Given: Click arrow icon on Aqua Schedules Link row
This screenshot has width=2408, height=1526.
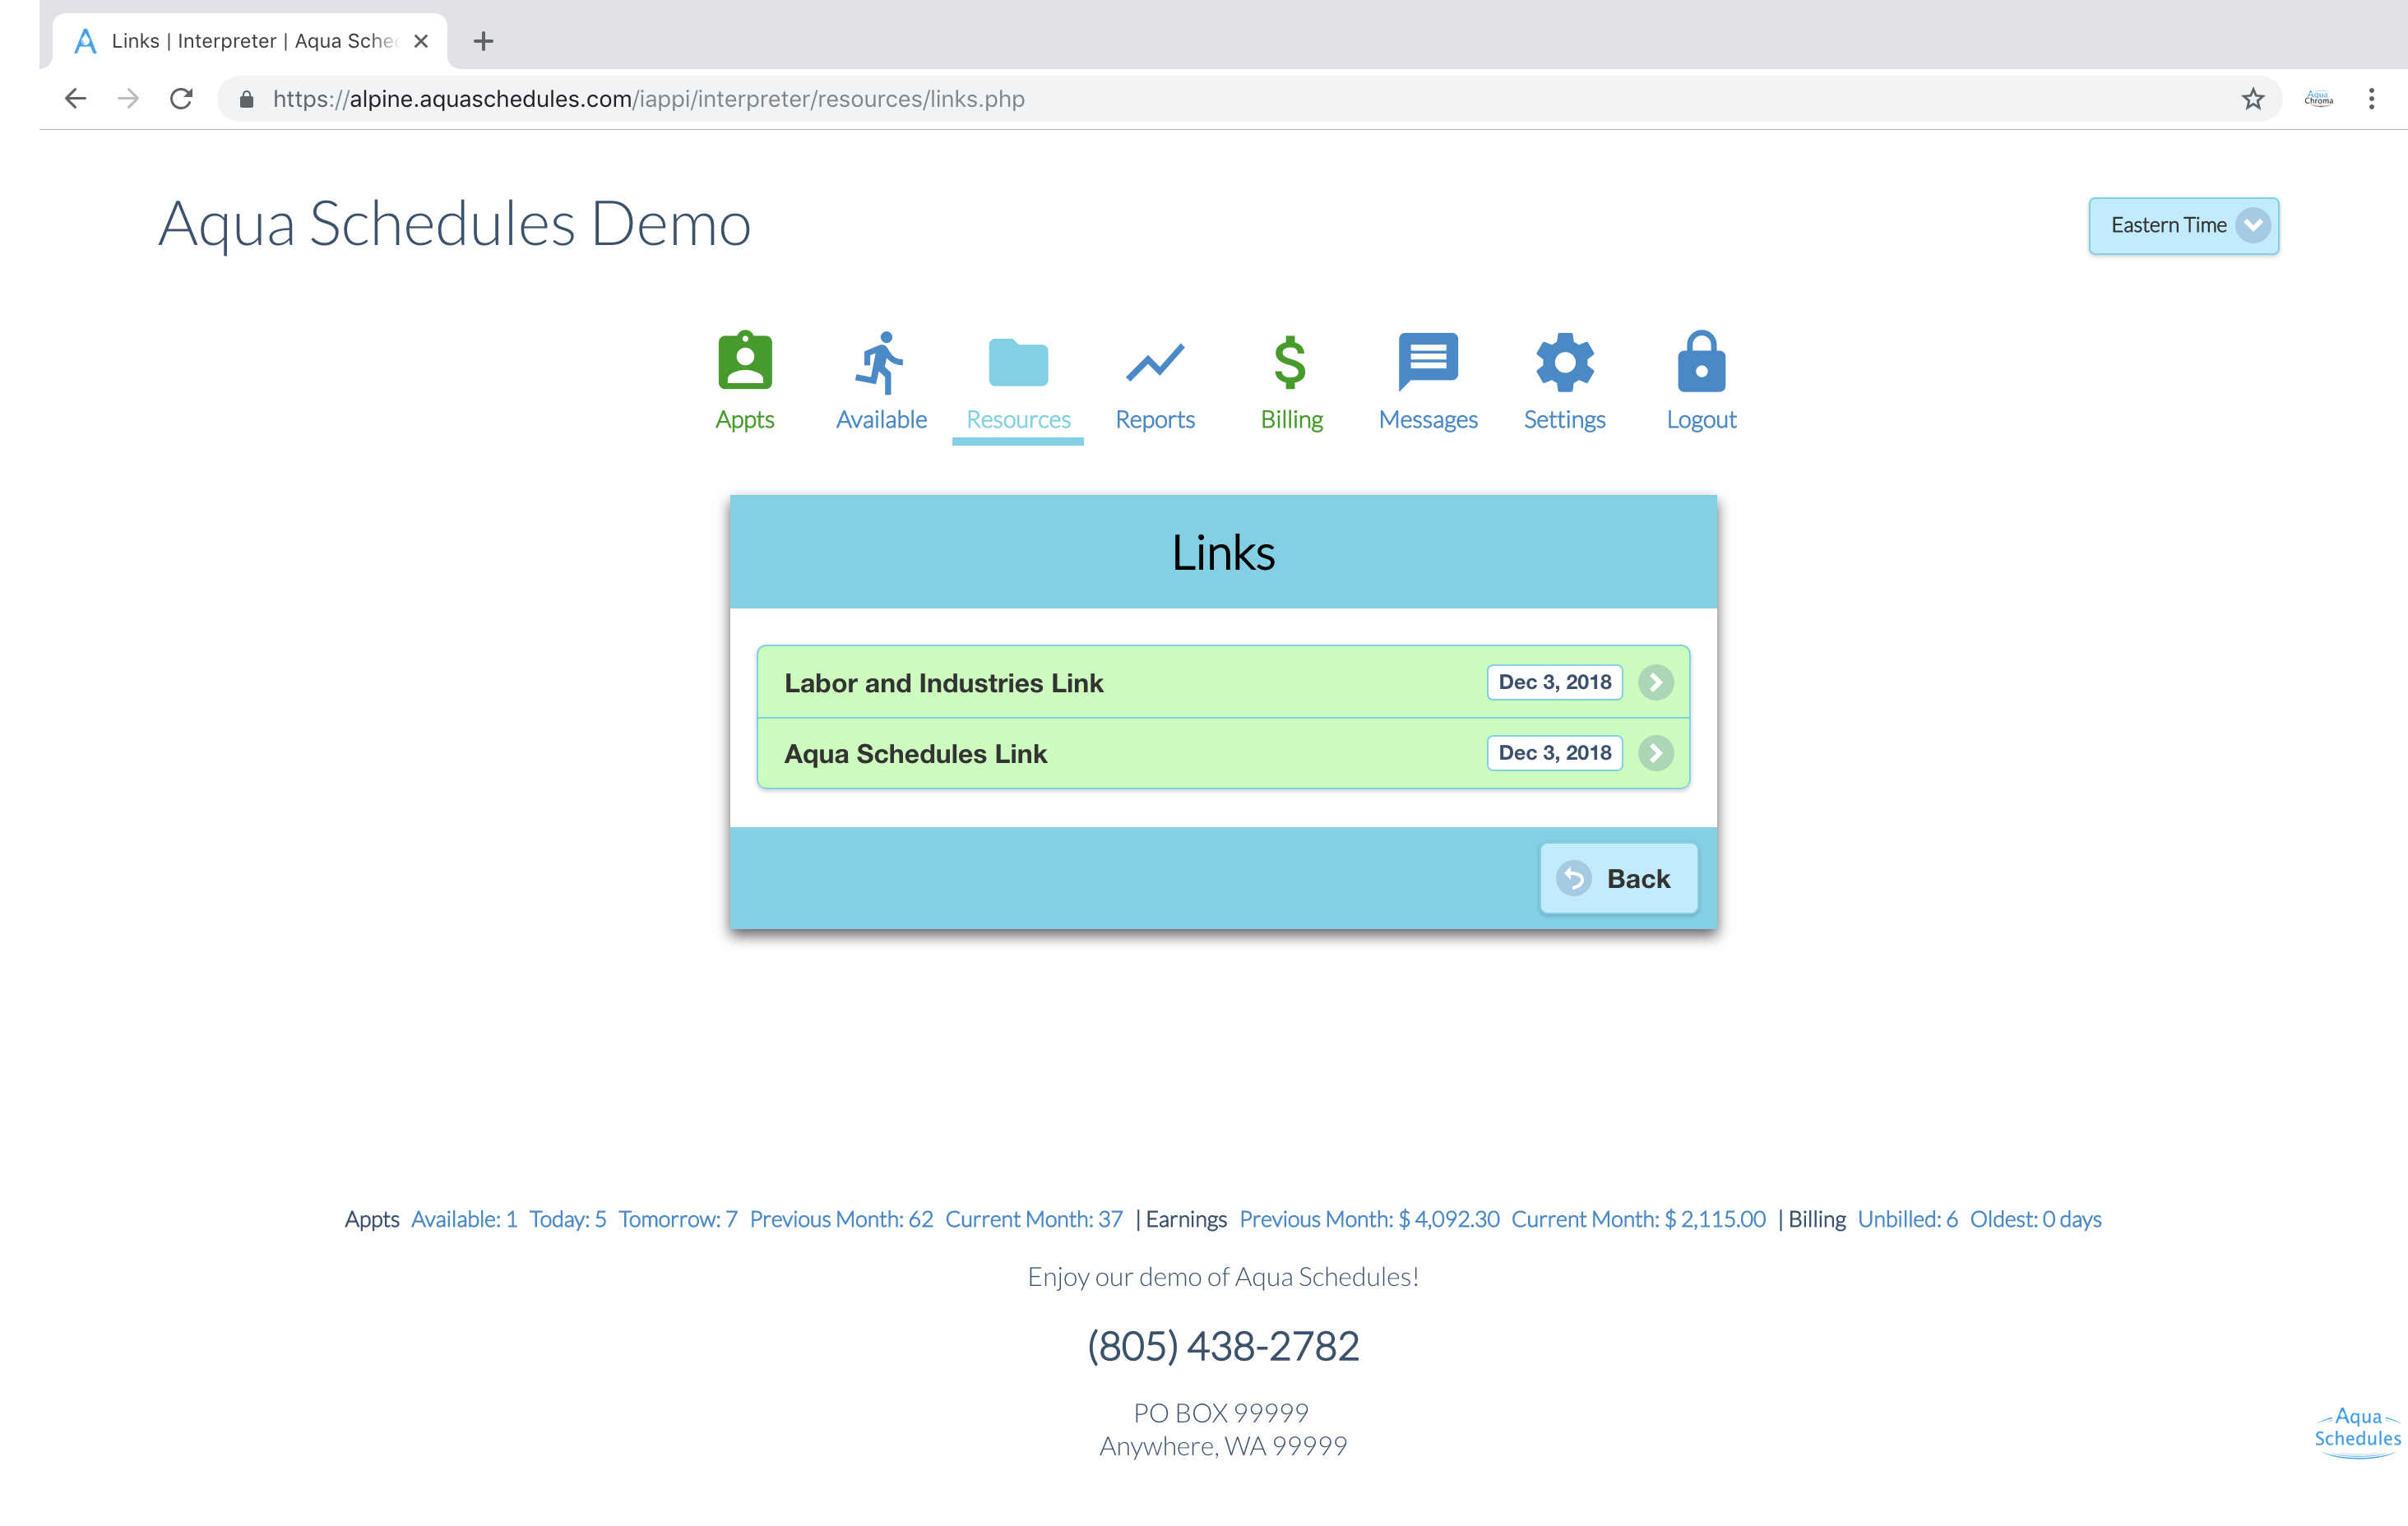Looking at the screenshot, I should pyautogui.click(x=1656, y=753).
